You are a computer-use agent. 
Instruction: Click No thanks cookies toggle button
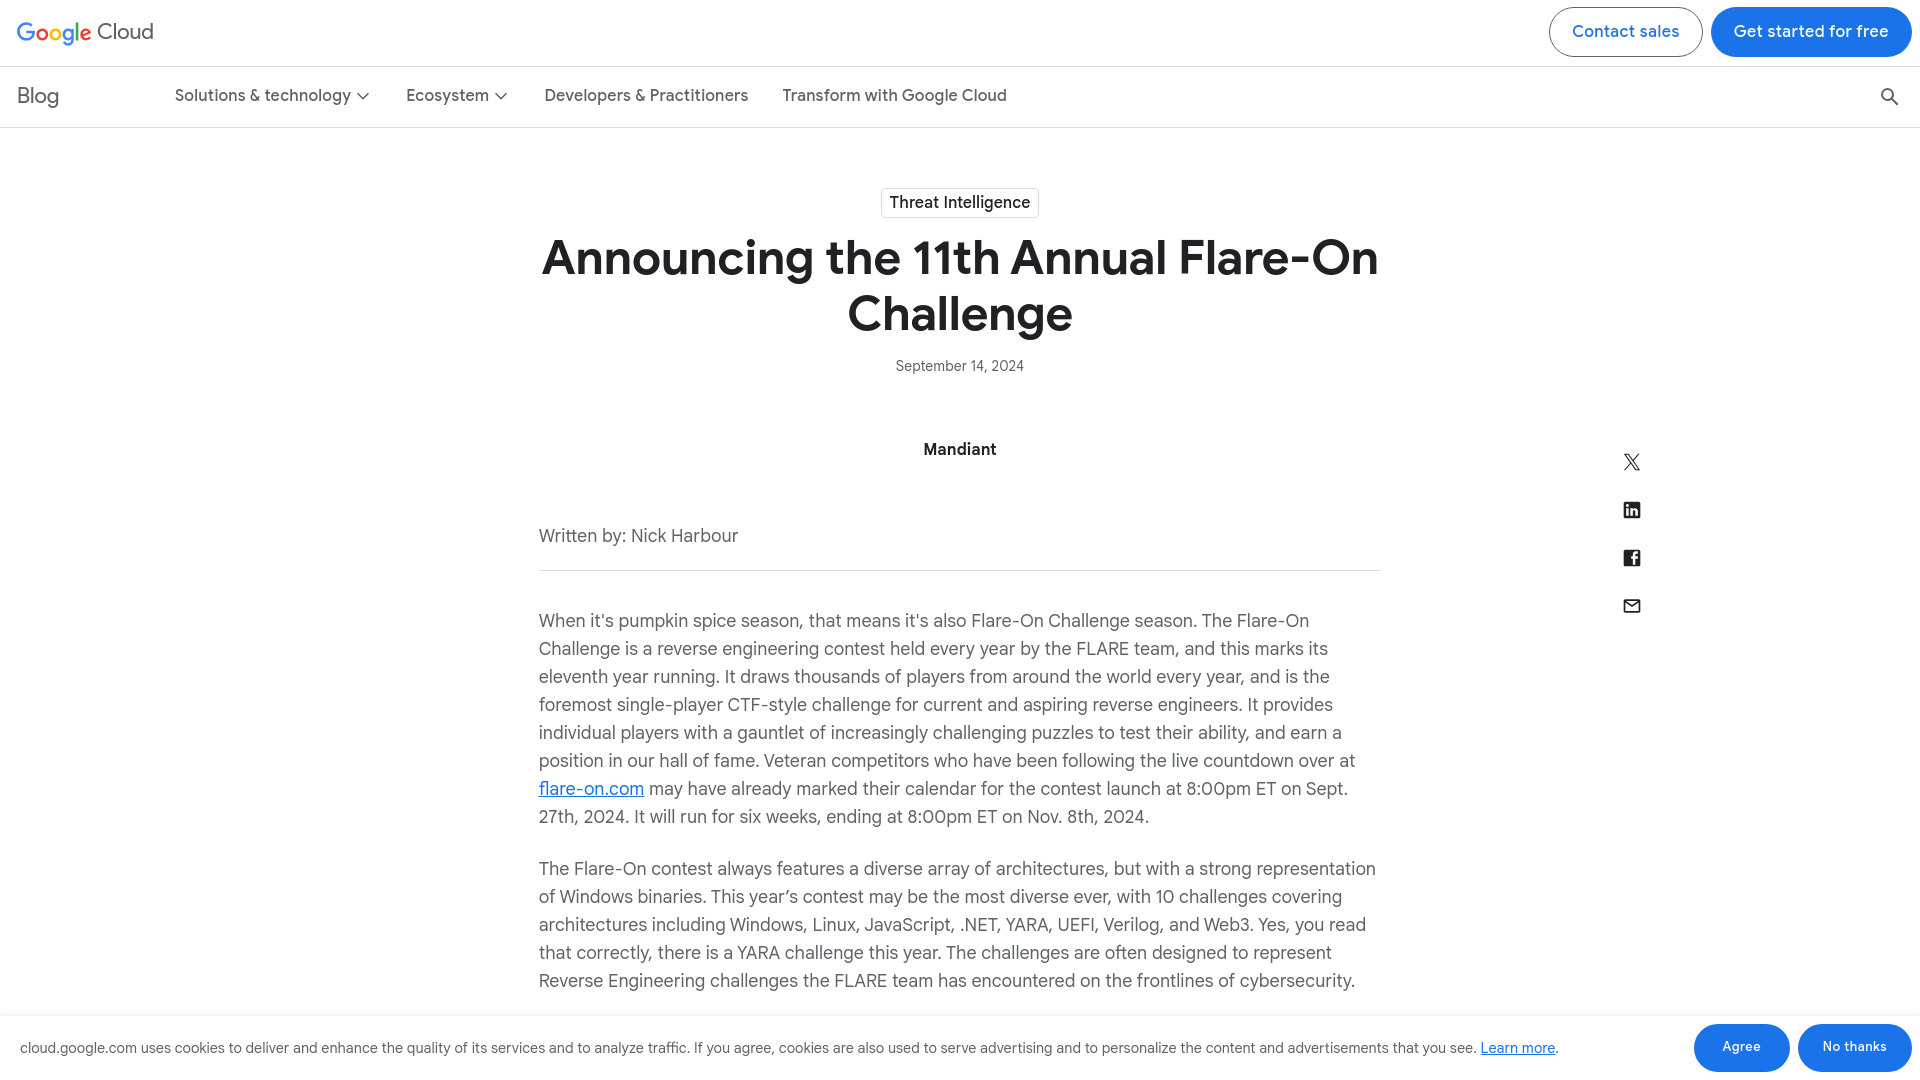[1854, 1048]
